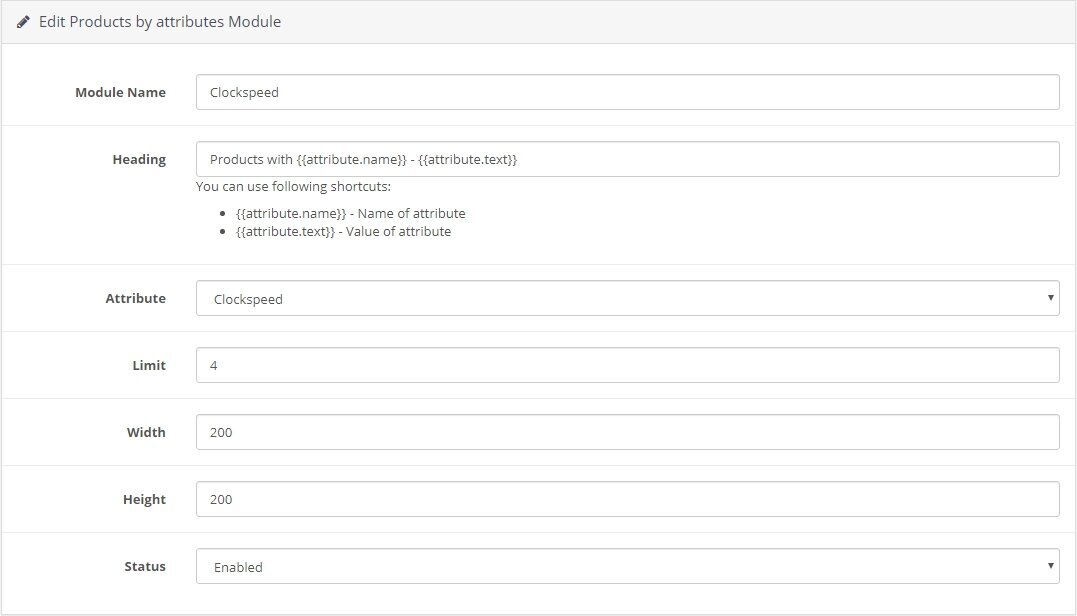Image resolution: width=1077 pixels, height=616 pixels.
Task: Click the 'You can use following shortcuts' text
Action: [293, 187]
